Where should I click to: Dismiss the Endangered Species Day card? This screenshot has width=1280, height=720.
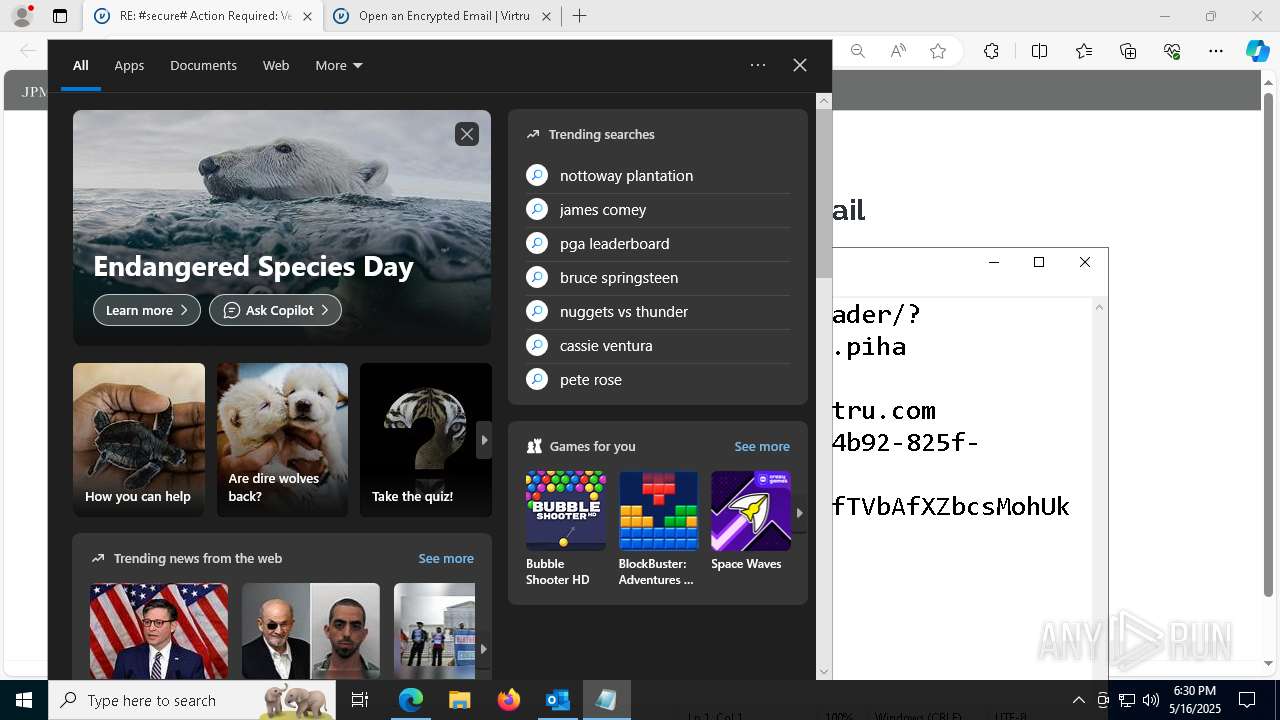[x=467, y=134]
